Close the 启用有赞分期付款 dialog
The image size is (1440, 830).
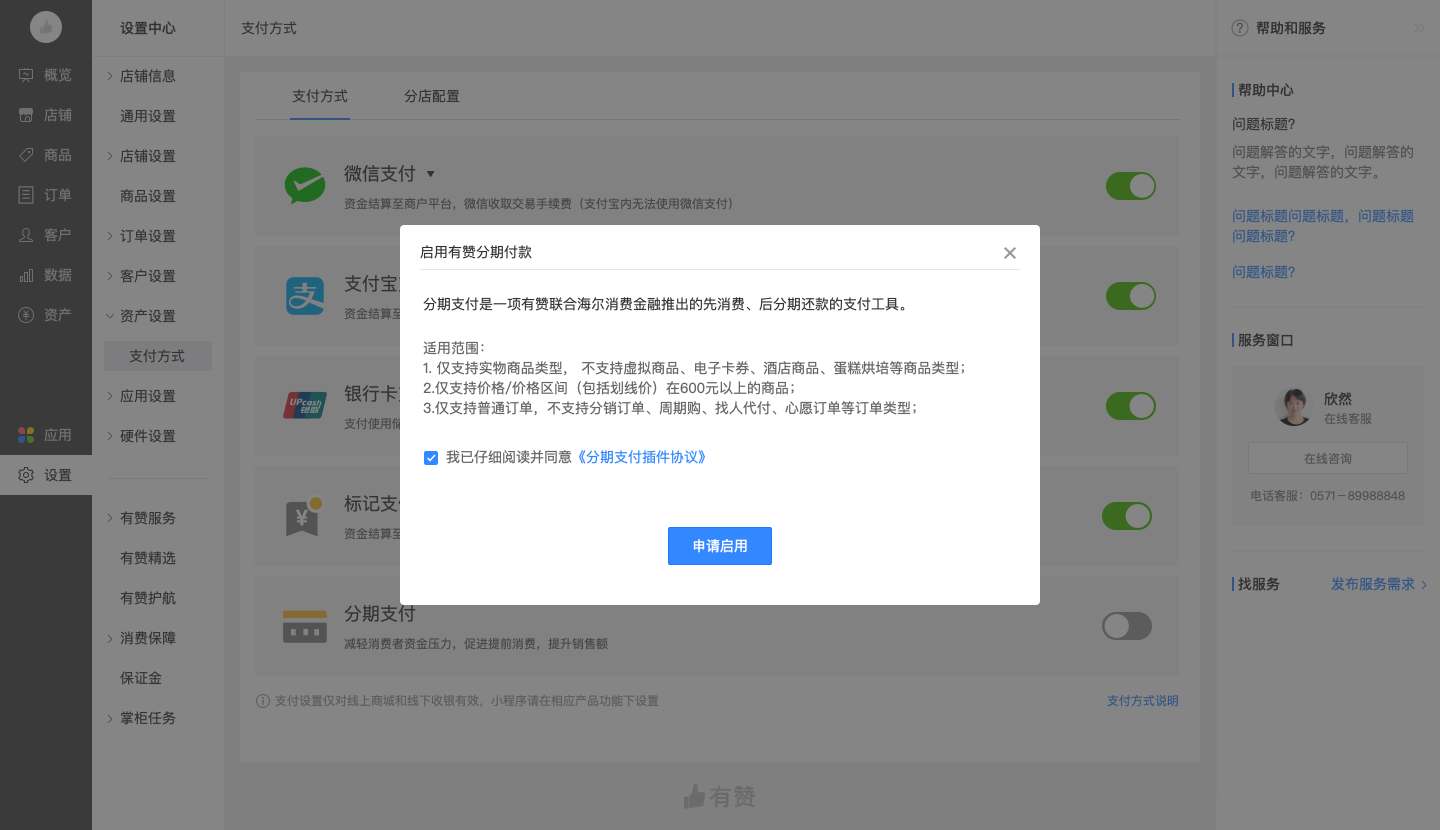1010,253
